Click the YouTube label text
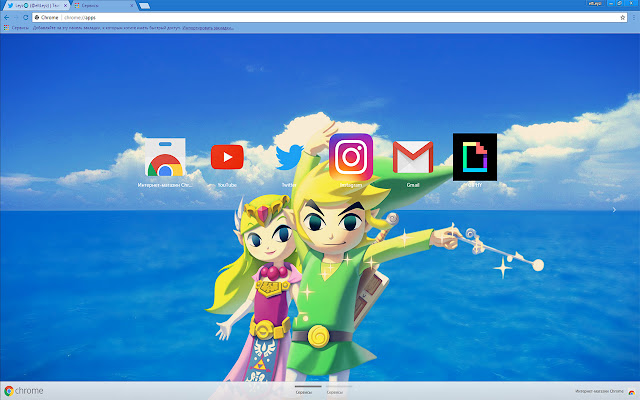This screenshot has height=400, width=640. (x=227, y=185)
